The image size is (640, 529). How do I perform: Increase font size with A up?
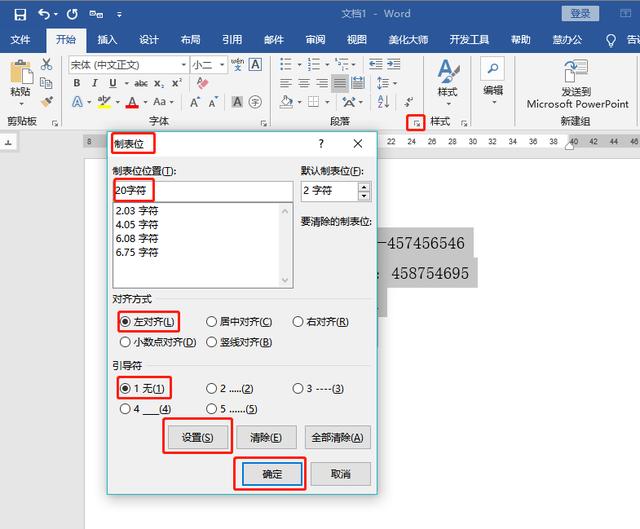(x=195, y=102)
